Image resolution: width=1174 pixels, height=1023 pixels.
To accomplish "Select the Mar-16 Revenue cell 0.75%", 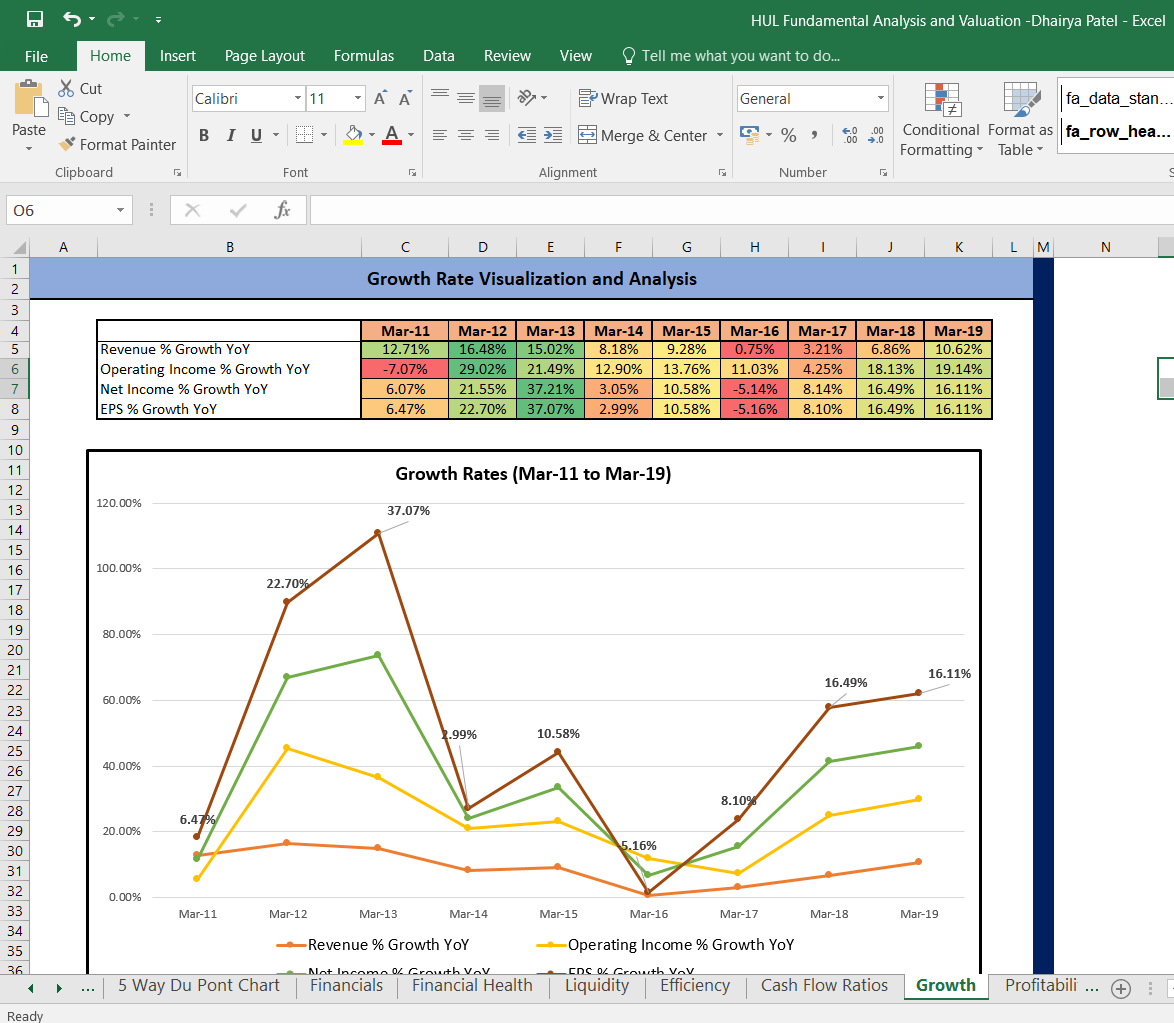I will coord(754,350).
